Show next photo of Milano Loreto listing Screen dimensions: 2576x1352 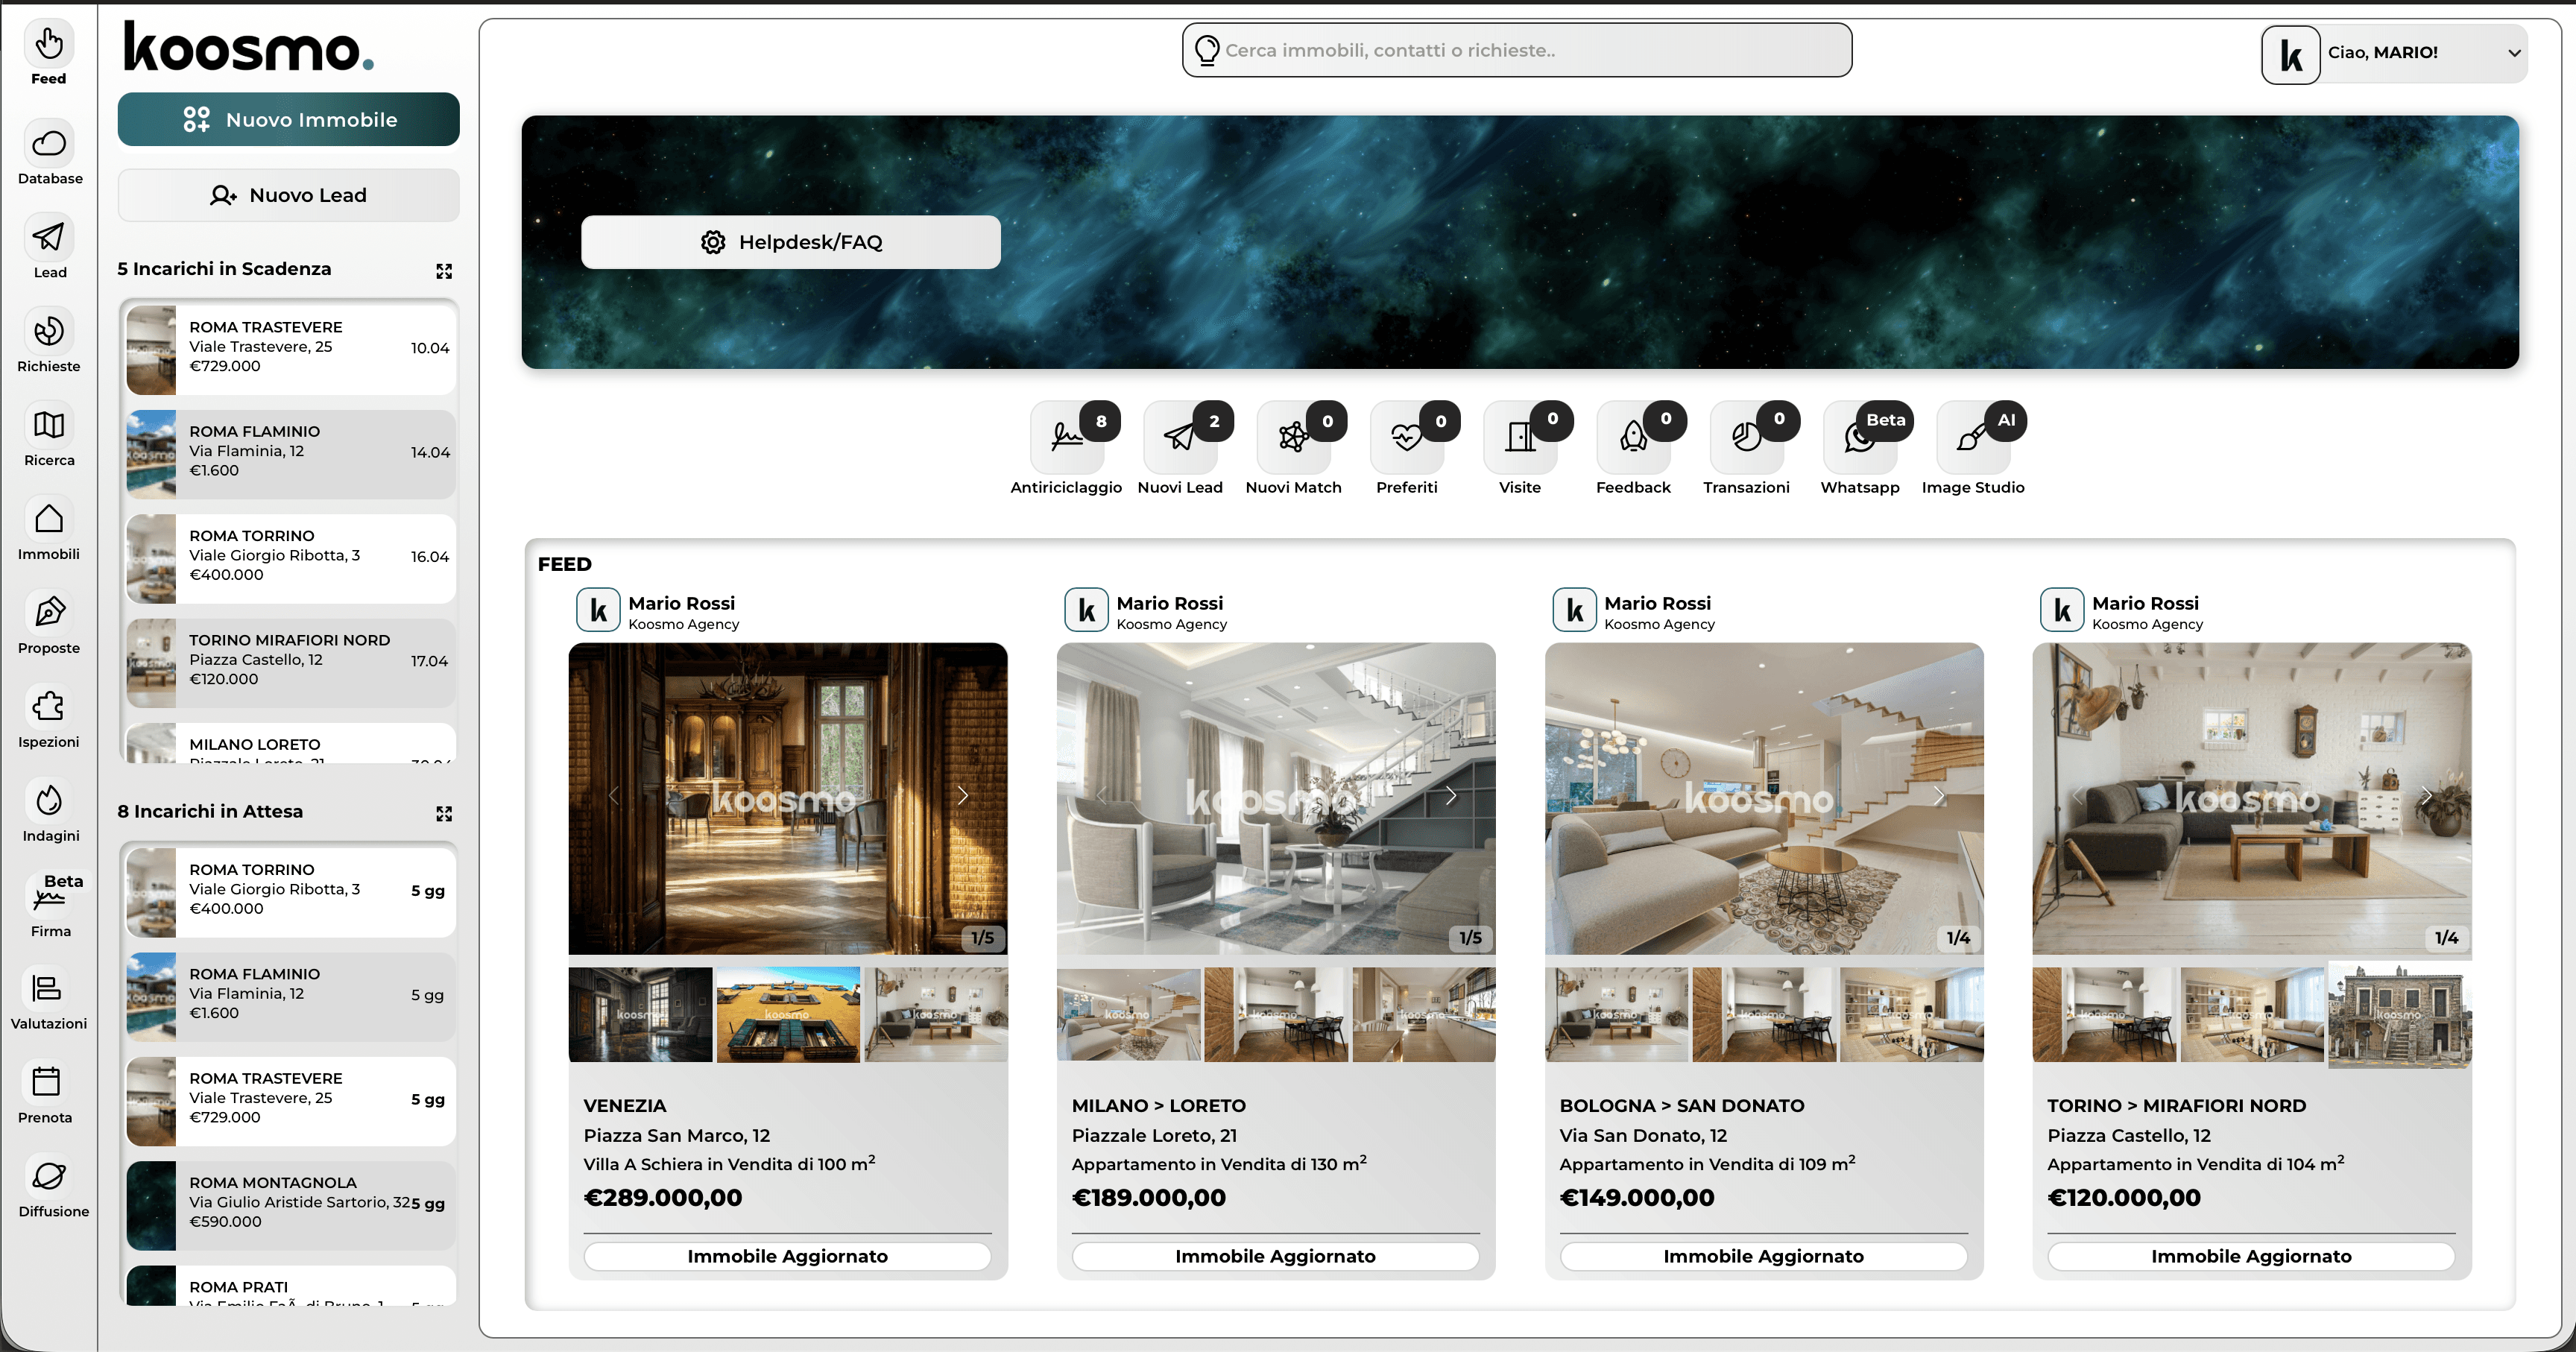click(x=1451, y=796)
